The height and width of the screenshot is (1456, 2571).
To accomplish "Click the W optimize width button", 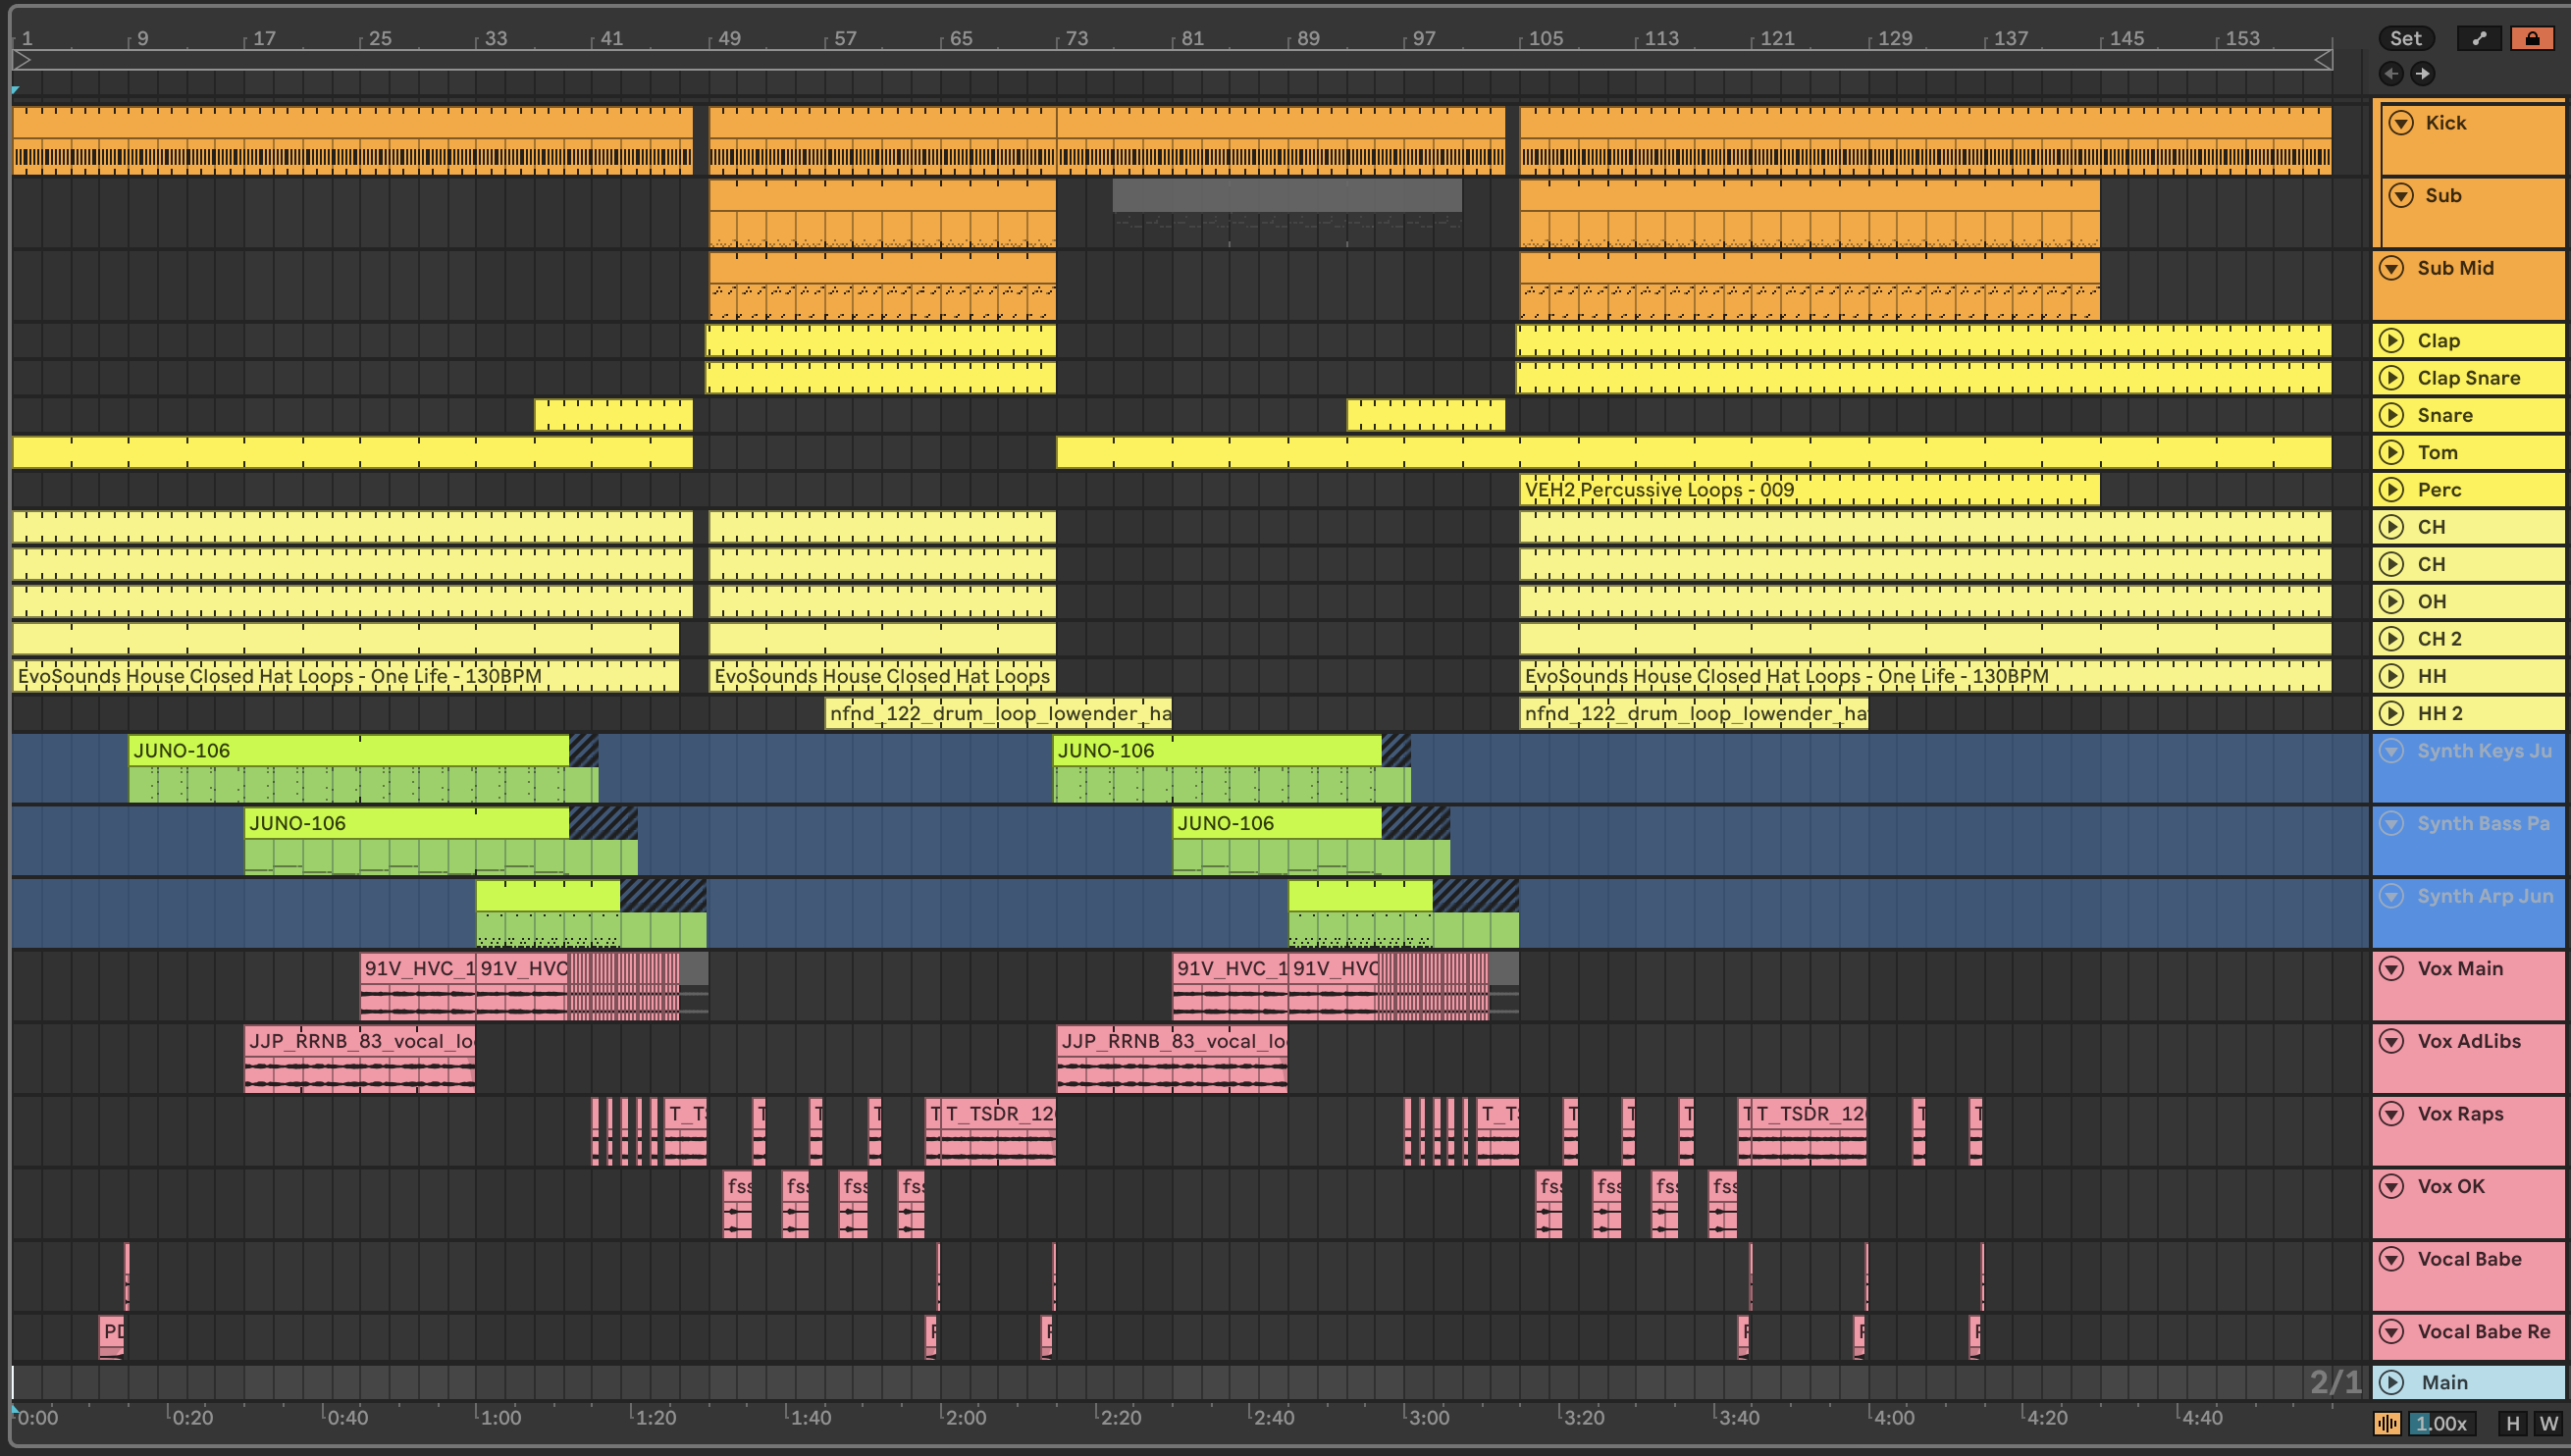I will (x=2547, y=1423).
